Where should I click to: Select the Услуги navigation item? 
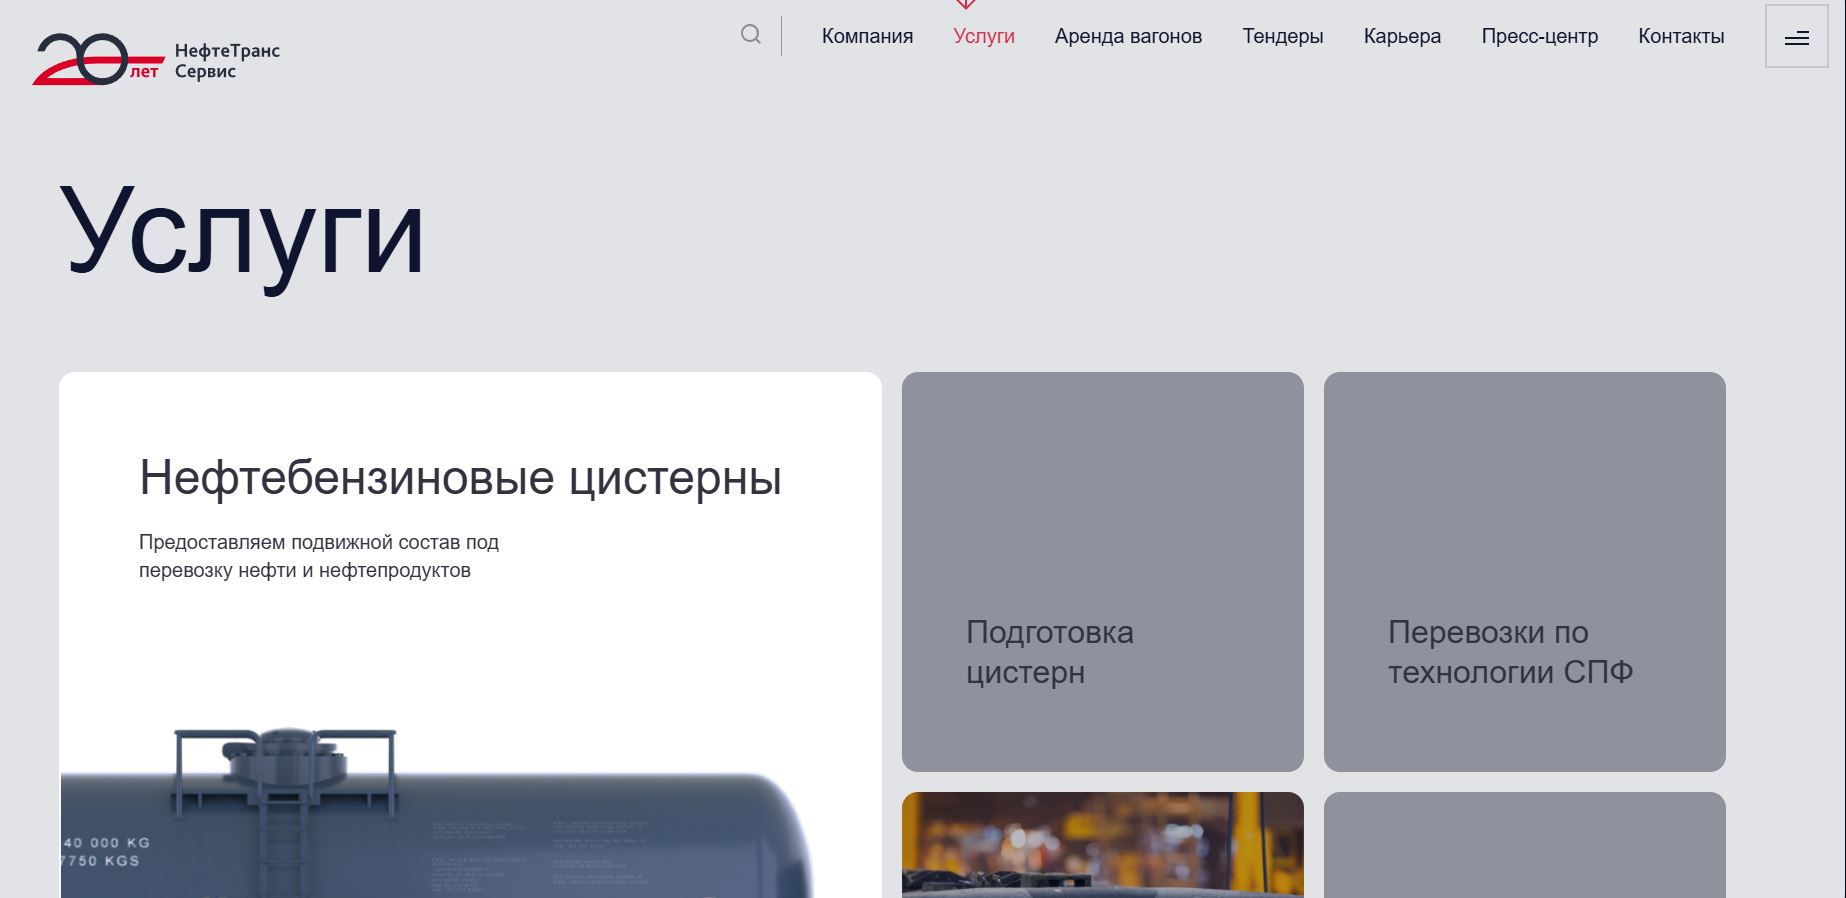click(x=984, y=36)
